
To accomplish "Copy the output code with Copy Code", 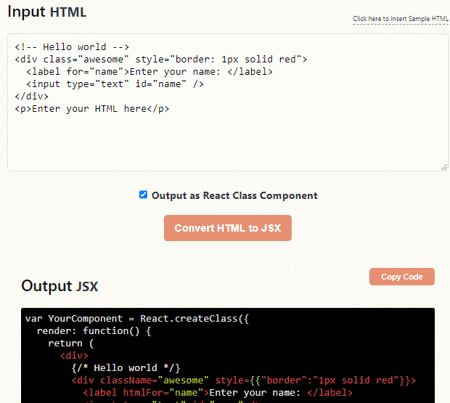I will tap(402, 277).
